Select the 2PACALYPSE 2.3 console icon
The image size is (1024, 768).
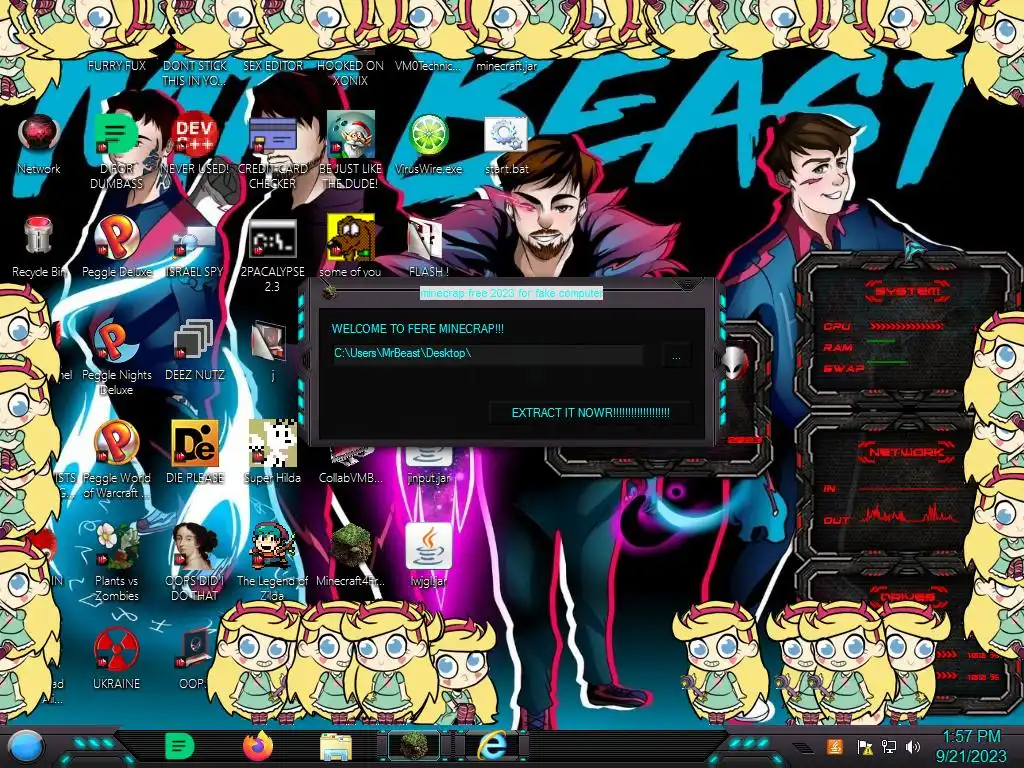272,238
